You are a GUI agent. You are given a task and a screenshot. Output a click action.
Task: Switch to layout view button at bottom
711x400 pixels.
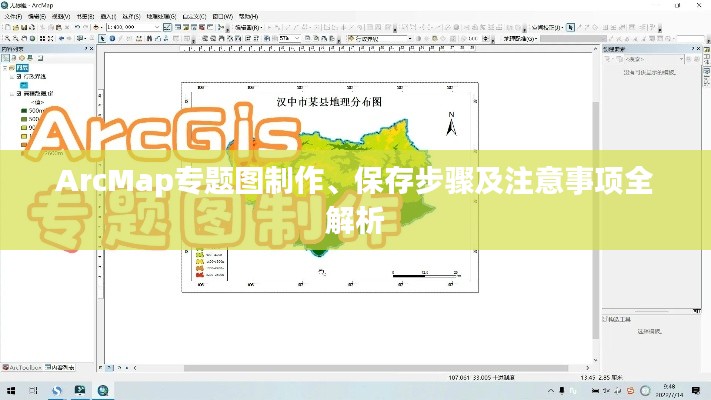click(109, 368)
